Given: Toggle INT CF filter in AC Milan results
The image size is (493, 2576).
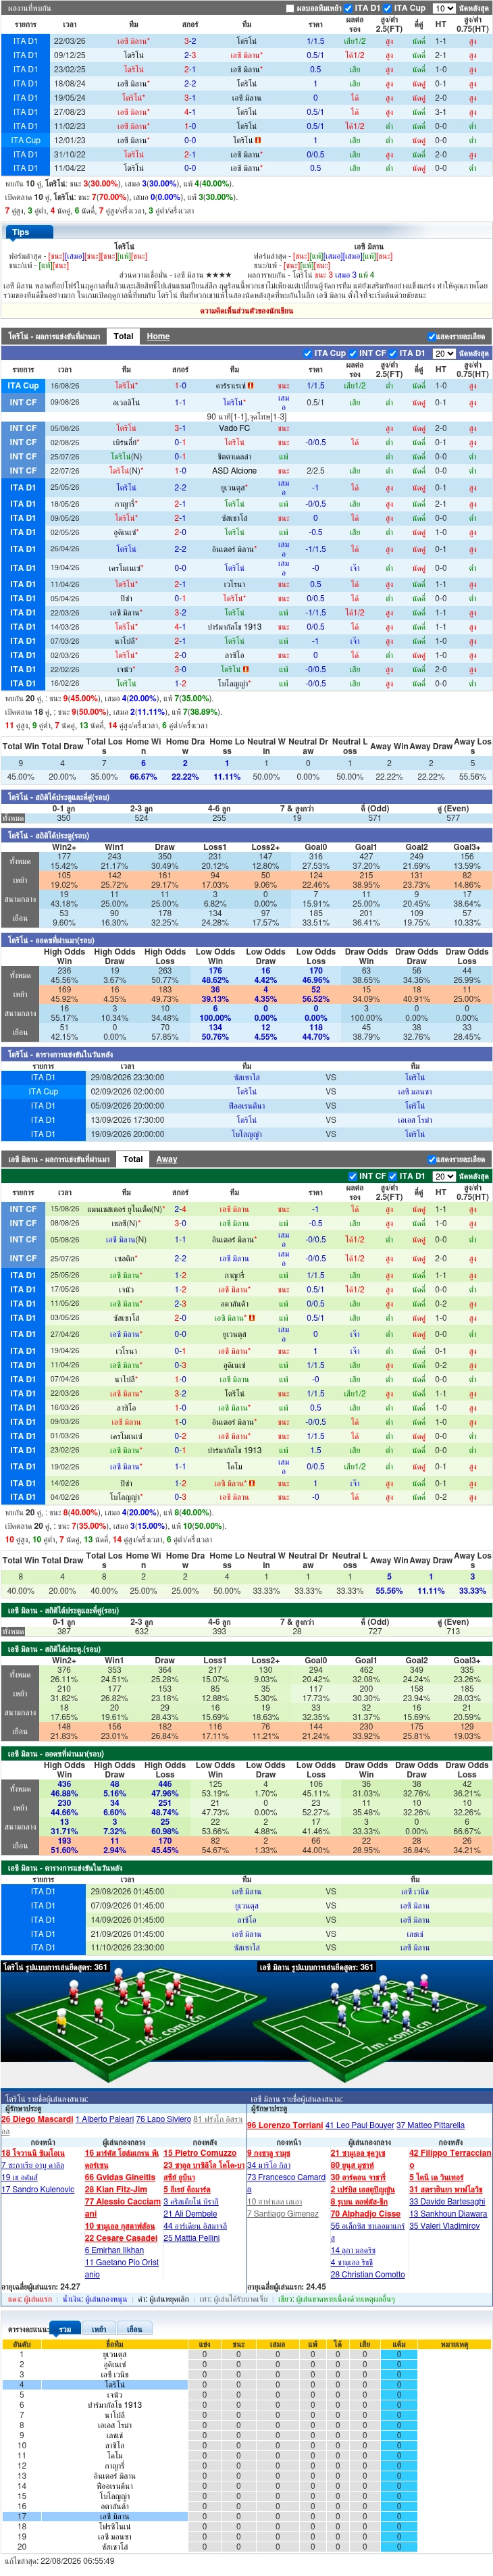Looking at the screenshot, I should point(353,1176).
